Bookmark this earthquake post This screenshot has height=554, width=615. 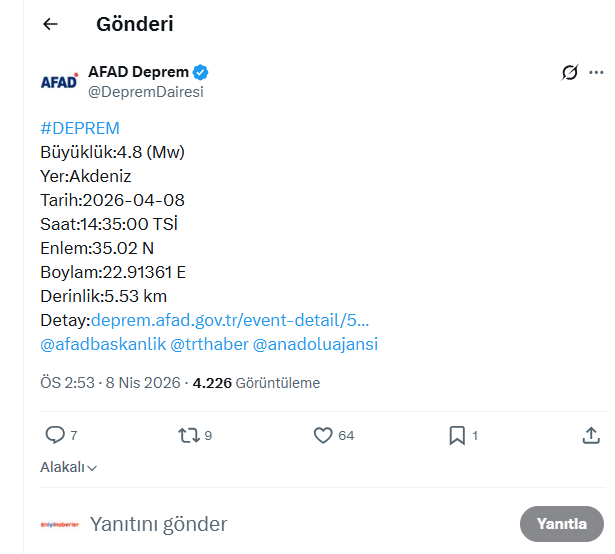click(456, 435)
